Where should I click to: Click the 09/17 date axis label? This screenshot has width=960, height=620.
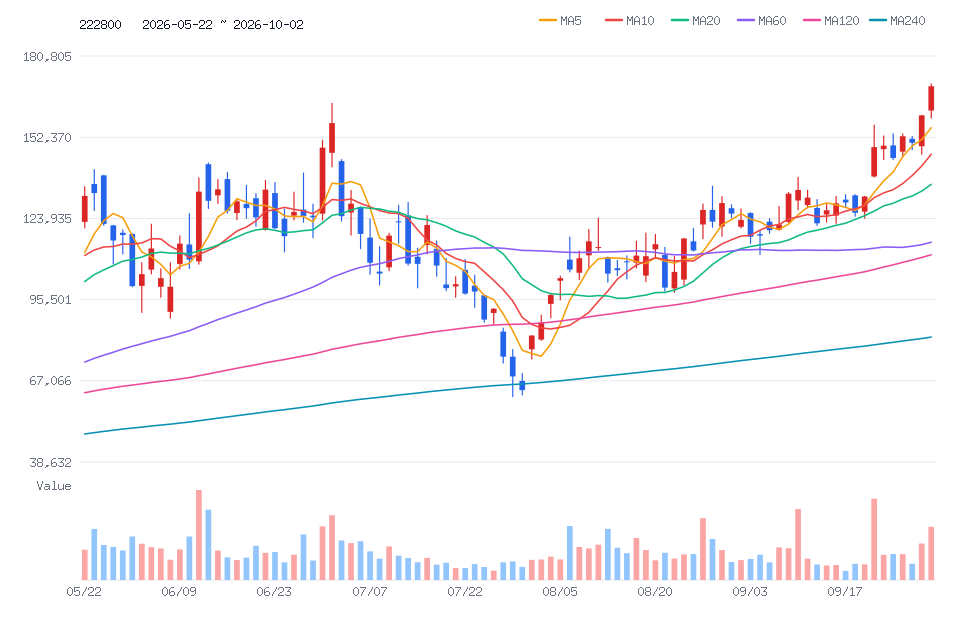tap(845, 592)
